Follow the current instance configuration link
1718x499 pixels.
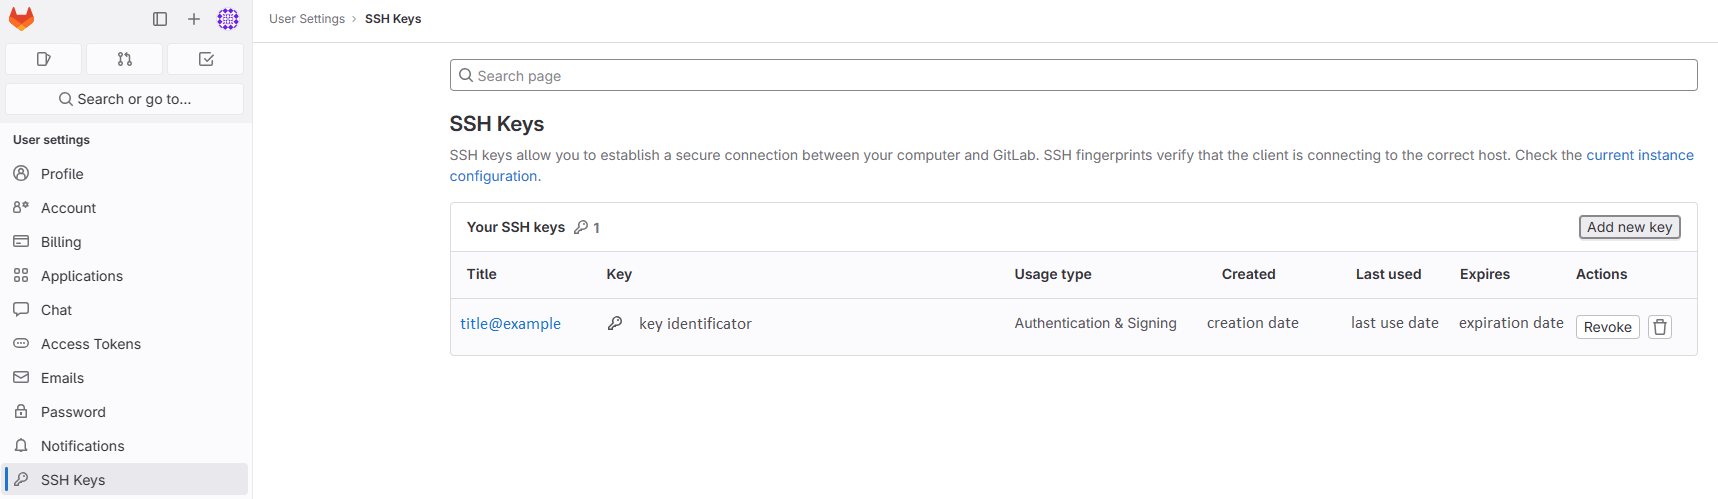pos(1640,155)
